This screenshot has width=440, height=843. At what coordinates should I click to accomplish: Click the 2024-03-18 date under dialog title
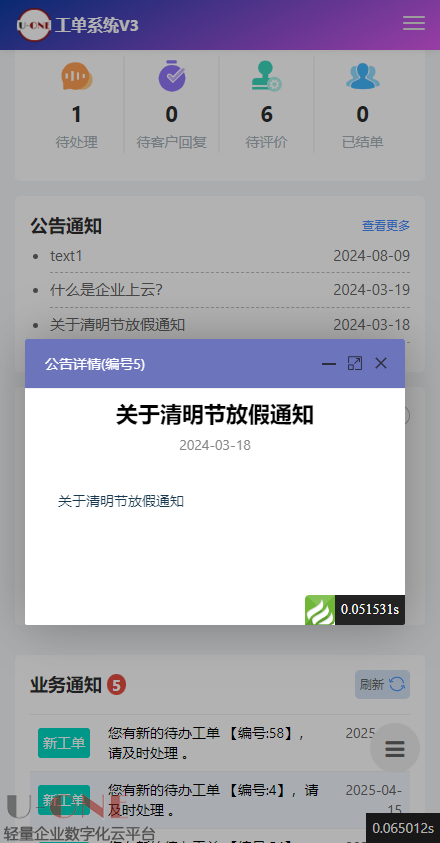point(215,445)
